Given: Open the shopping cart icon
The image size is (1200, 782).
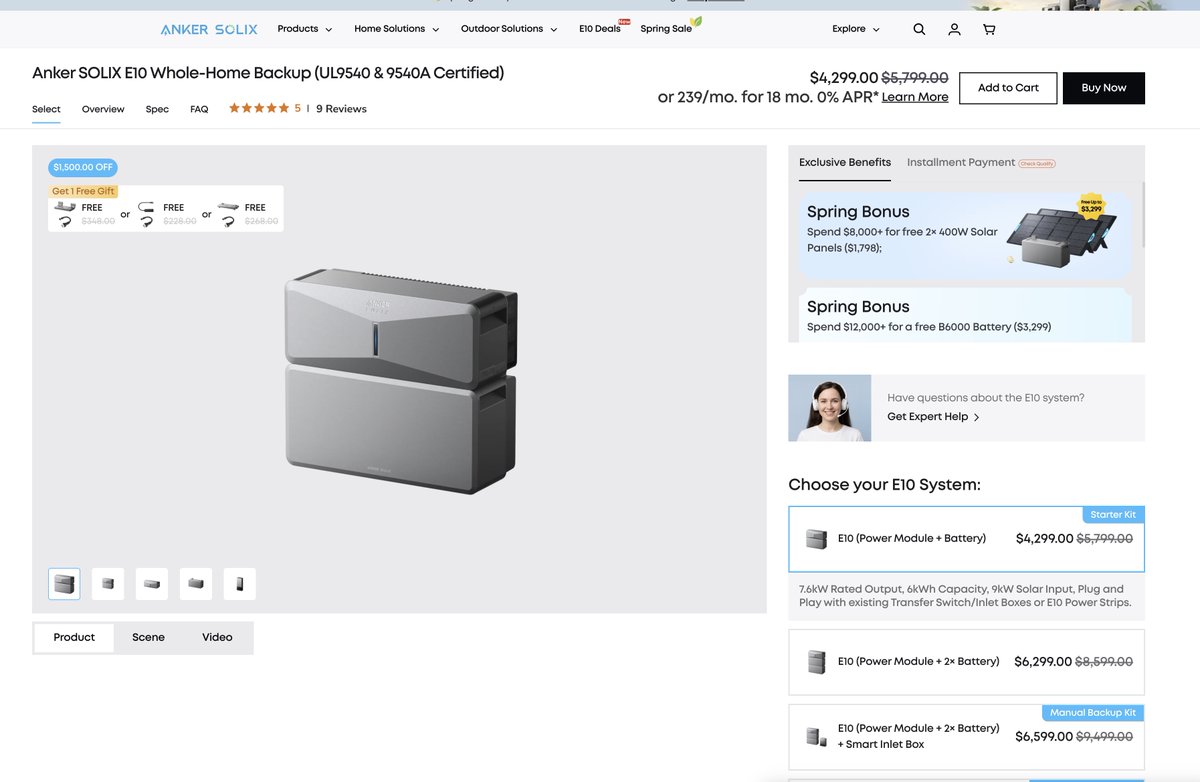Looking at the screenshot, I should [989, 29].
